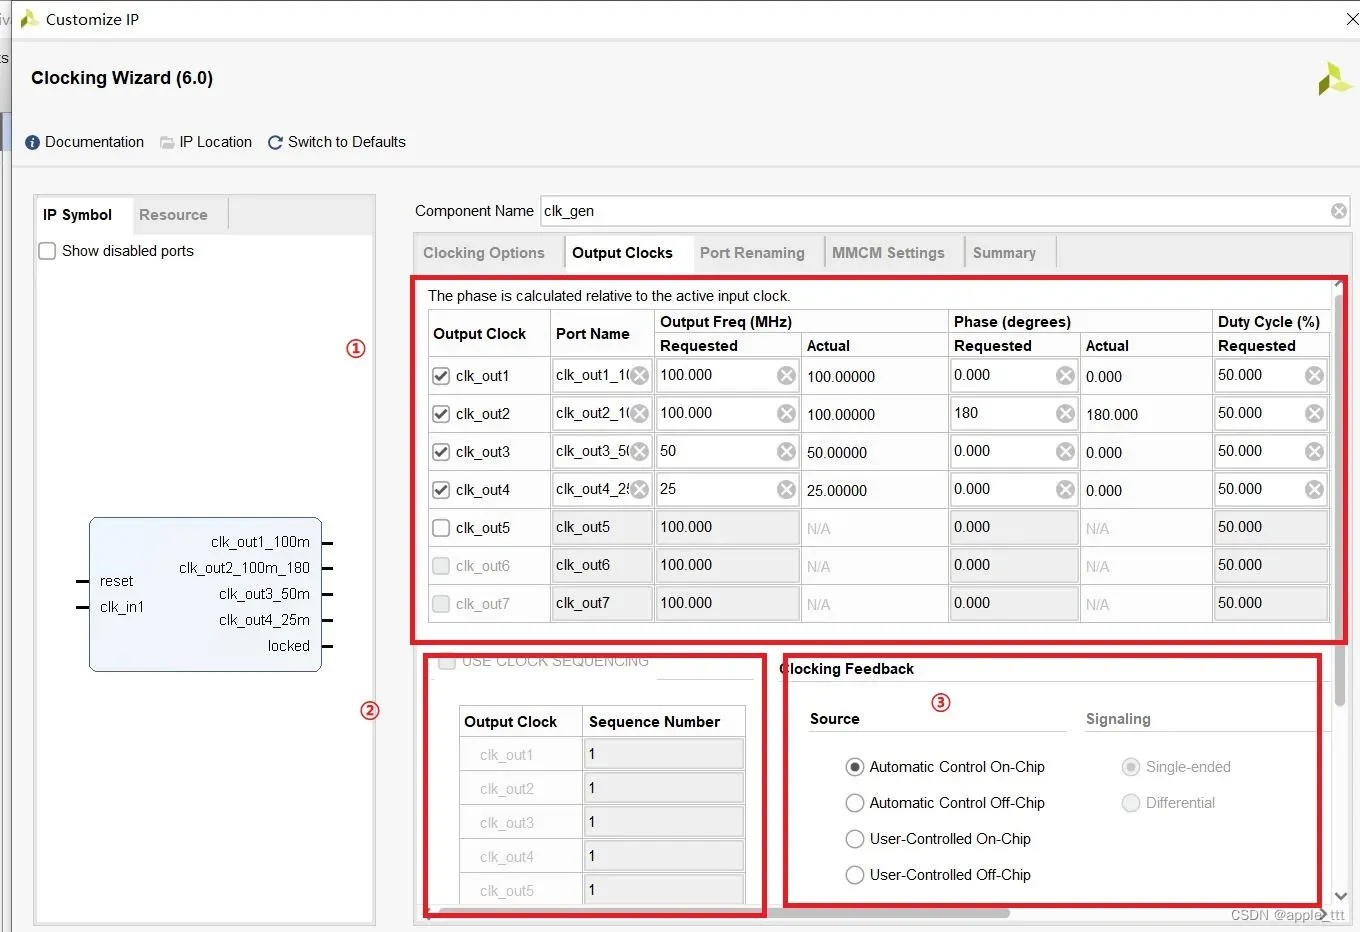Click clk_out2 actual phase 180.000
This screenshot has width=1360, height=932.
(1112, 415)
